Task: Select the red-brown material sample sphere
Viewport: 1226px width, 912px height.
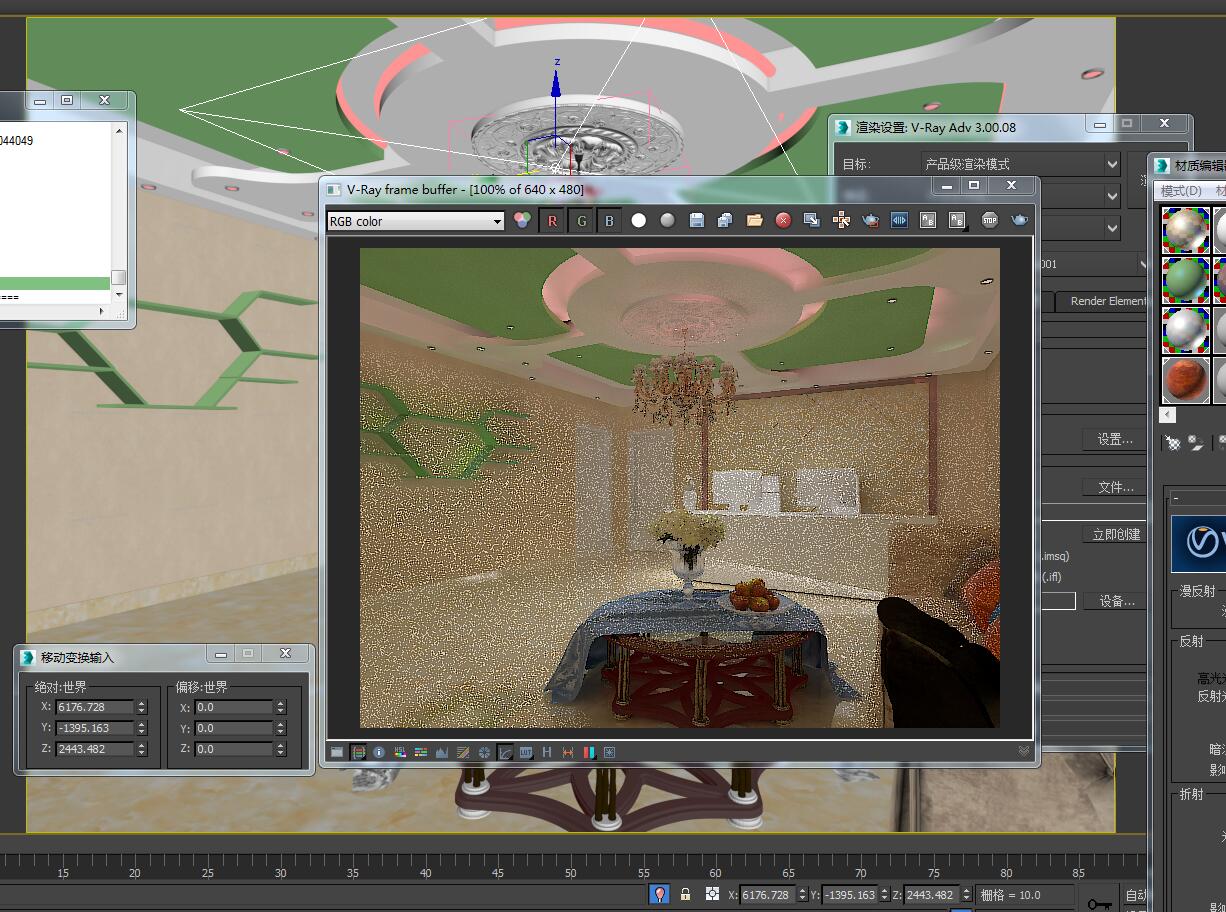Action: [x=1185, y=380]
